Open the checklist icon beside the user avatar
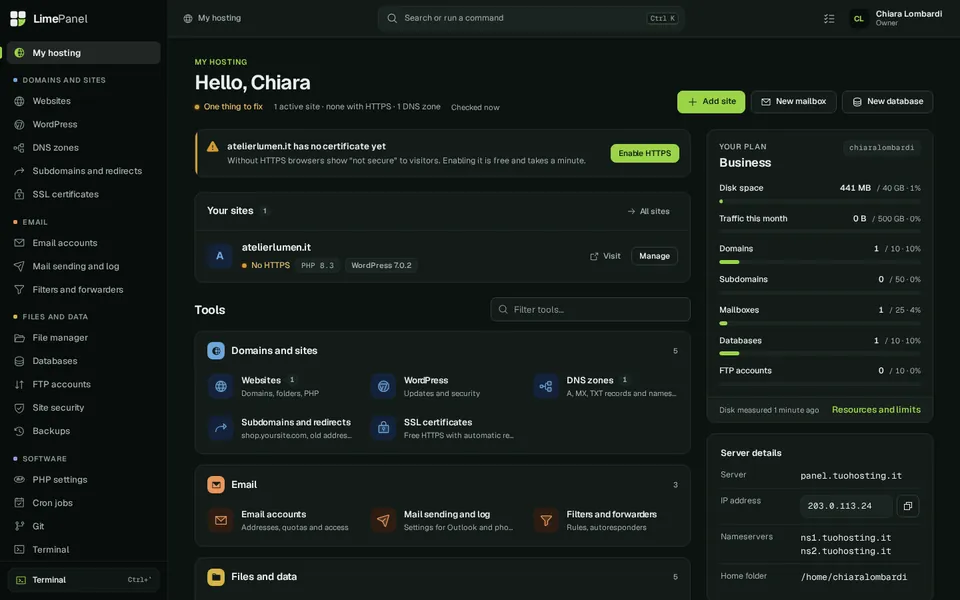The width and height of the screenshot is (960, 600). (x=829, y=19)
